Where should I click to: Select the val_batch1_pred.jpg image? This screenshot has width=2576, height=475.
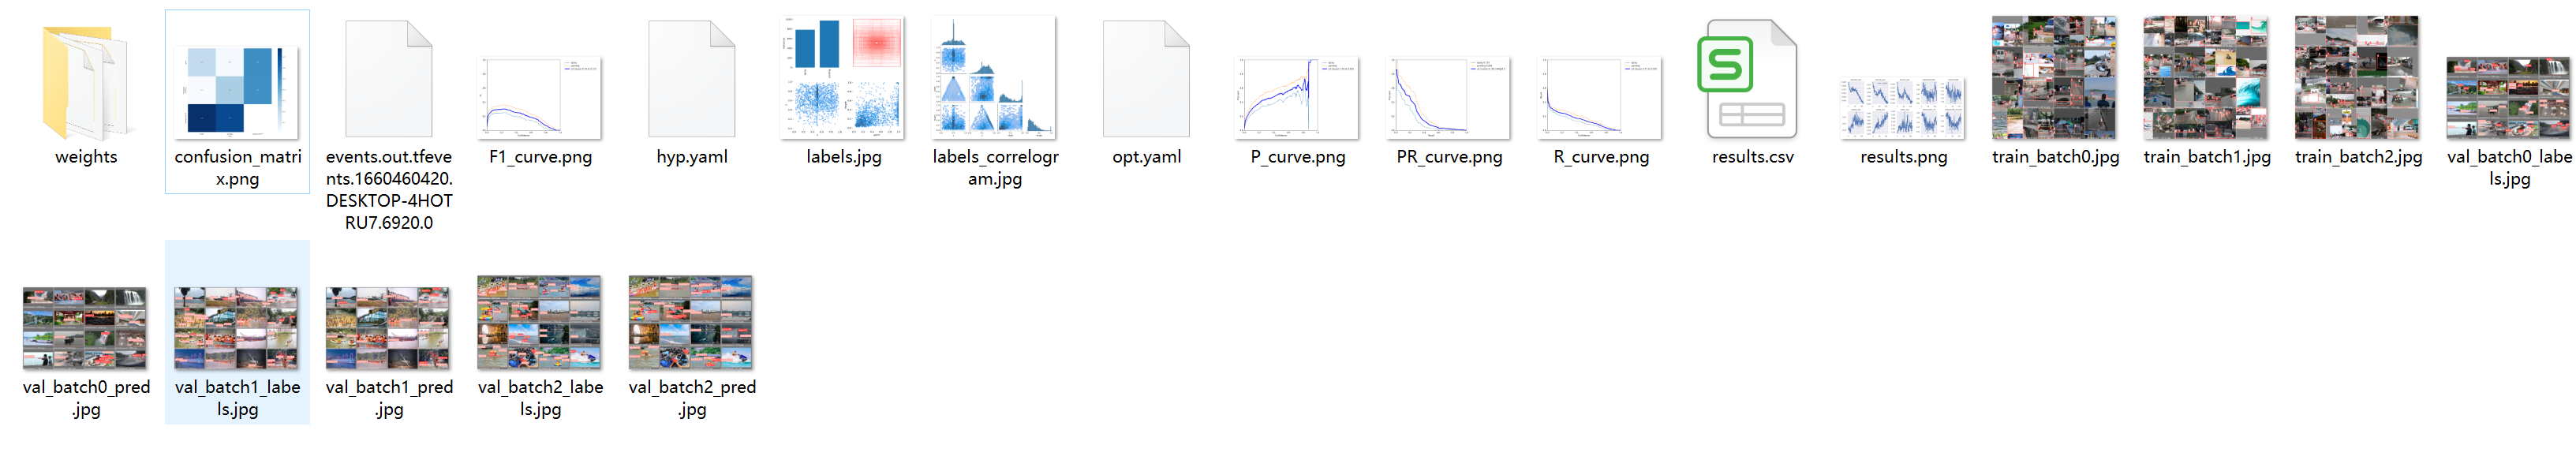point(388,328)
